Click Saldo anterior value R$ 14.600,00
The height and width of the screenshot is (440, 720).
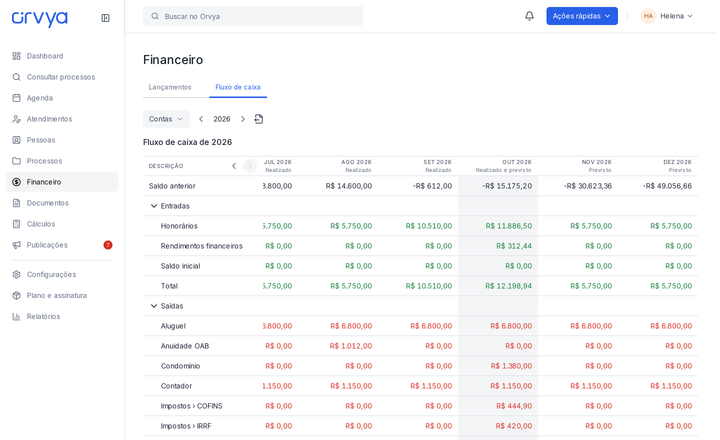[349, 186]
